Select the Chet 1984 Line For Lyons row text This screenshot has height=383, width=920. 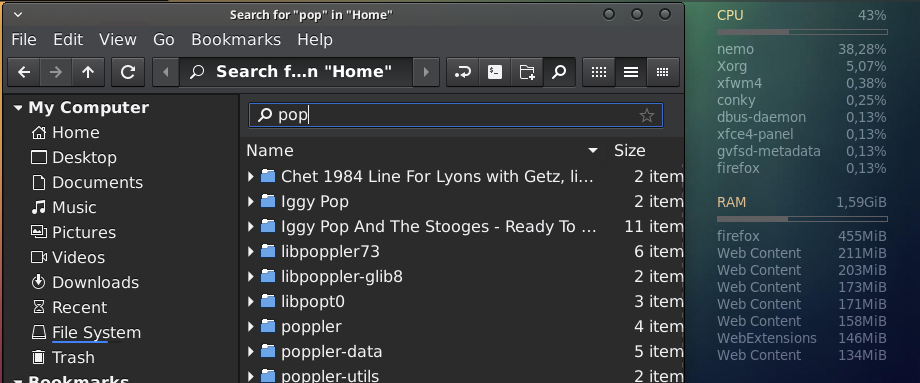(x=438, y=176)
